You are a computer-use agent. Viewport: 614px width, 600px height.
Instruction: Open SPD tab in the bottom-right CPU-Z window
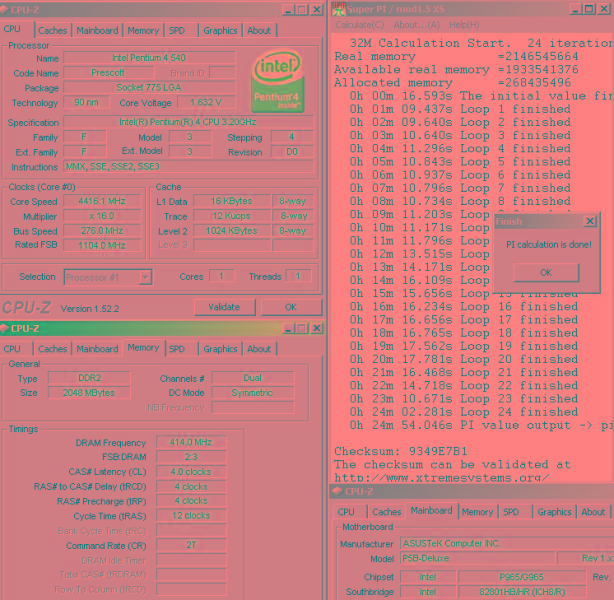point(511,512)
